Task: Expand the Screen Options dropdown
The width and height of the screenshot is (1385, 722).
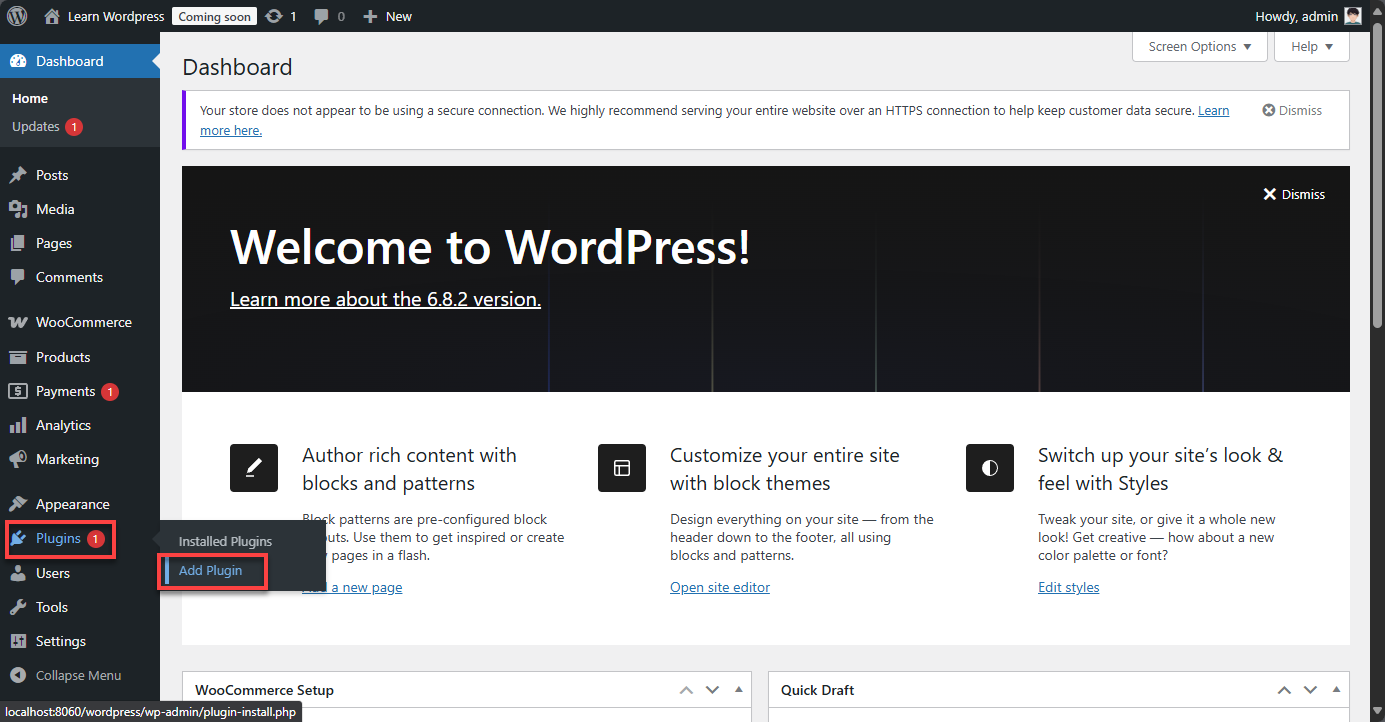Action: pos(1199,47)
